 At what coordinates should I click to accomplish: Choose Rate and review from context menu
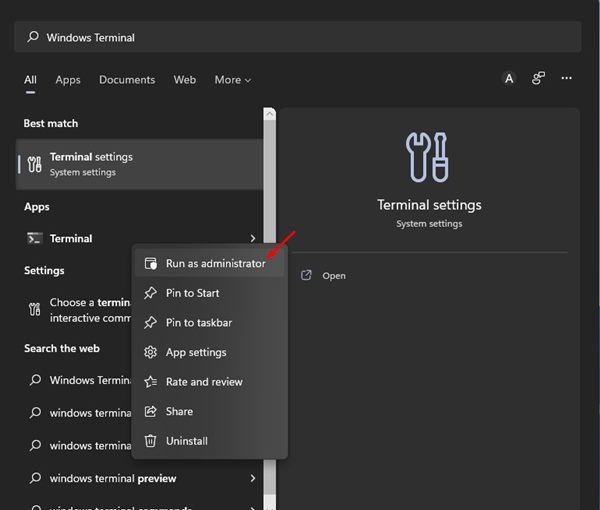pos(209,381)
